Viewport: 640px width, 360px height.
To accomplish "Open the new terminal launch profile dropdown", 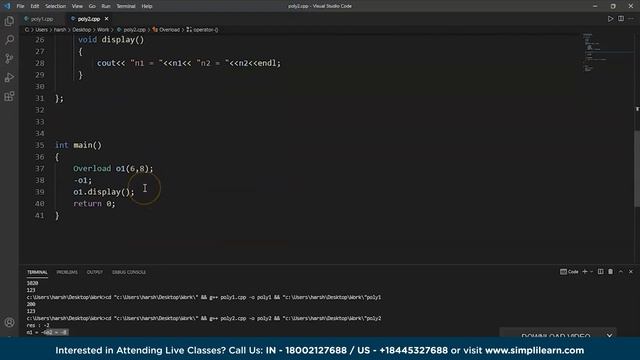I will [x=591, y=272].
